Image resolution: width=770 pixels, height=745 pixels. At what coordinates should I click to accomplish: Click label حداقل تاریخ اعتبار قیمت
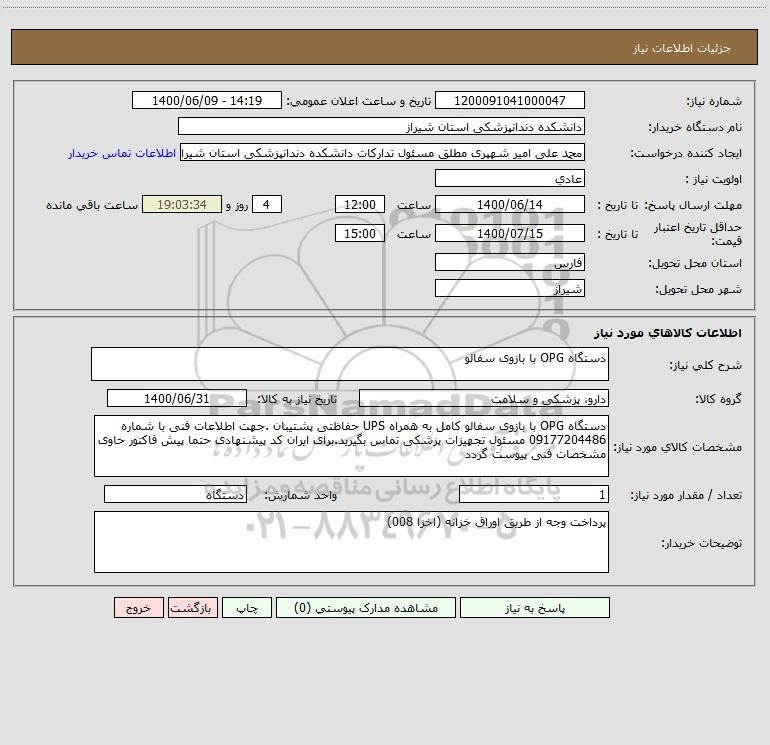pos(698,234)
